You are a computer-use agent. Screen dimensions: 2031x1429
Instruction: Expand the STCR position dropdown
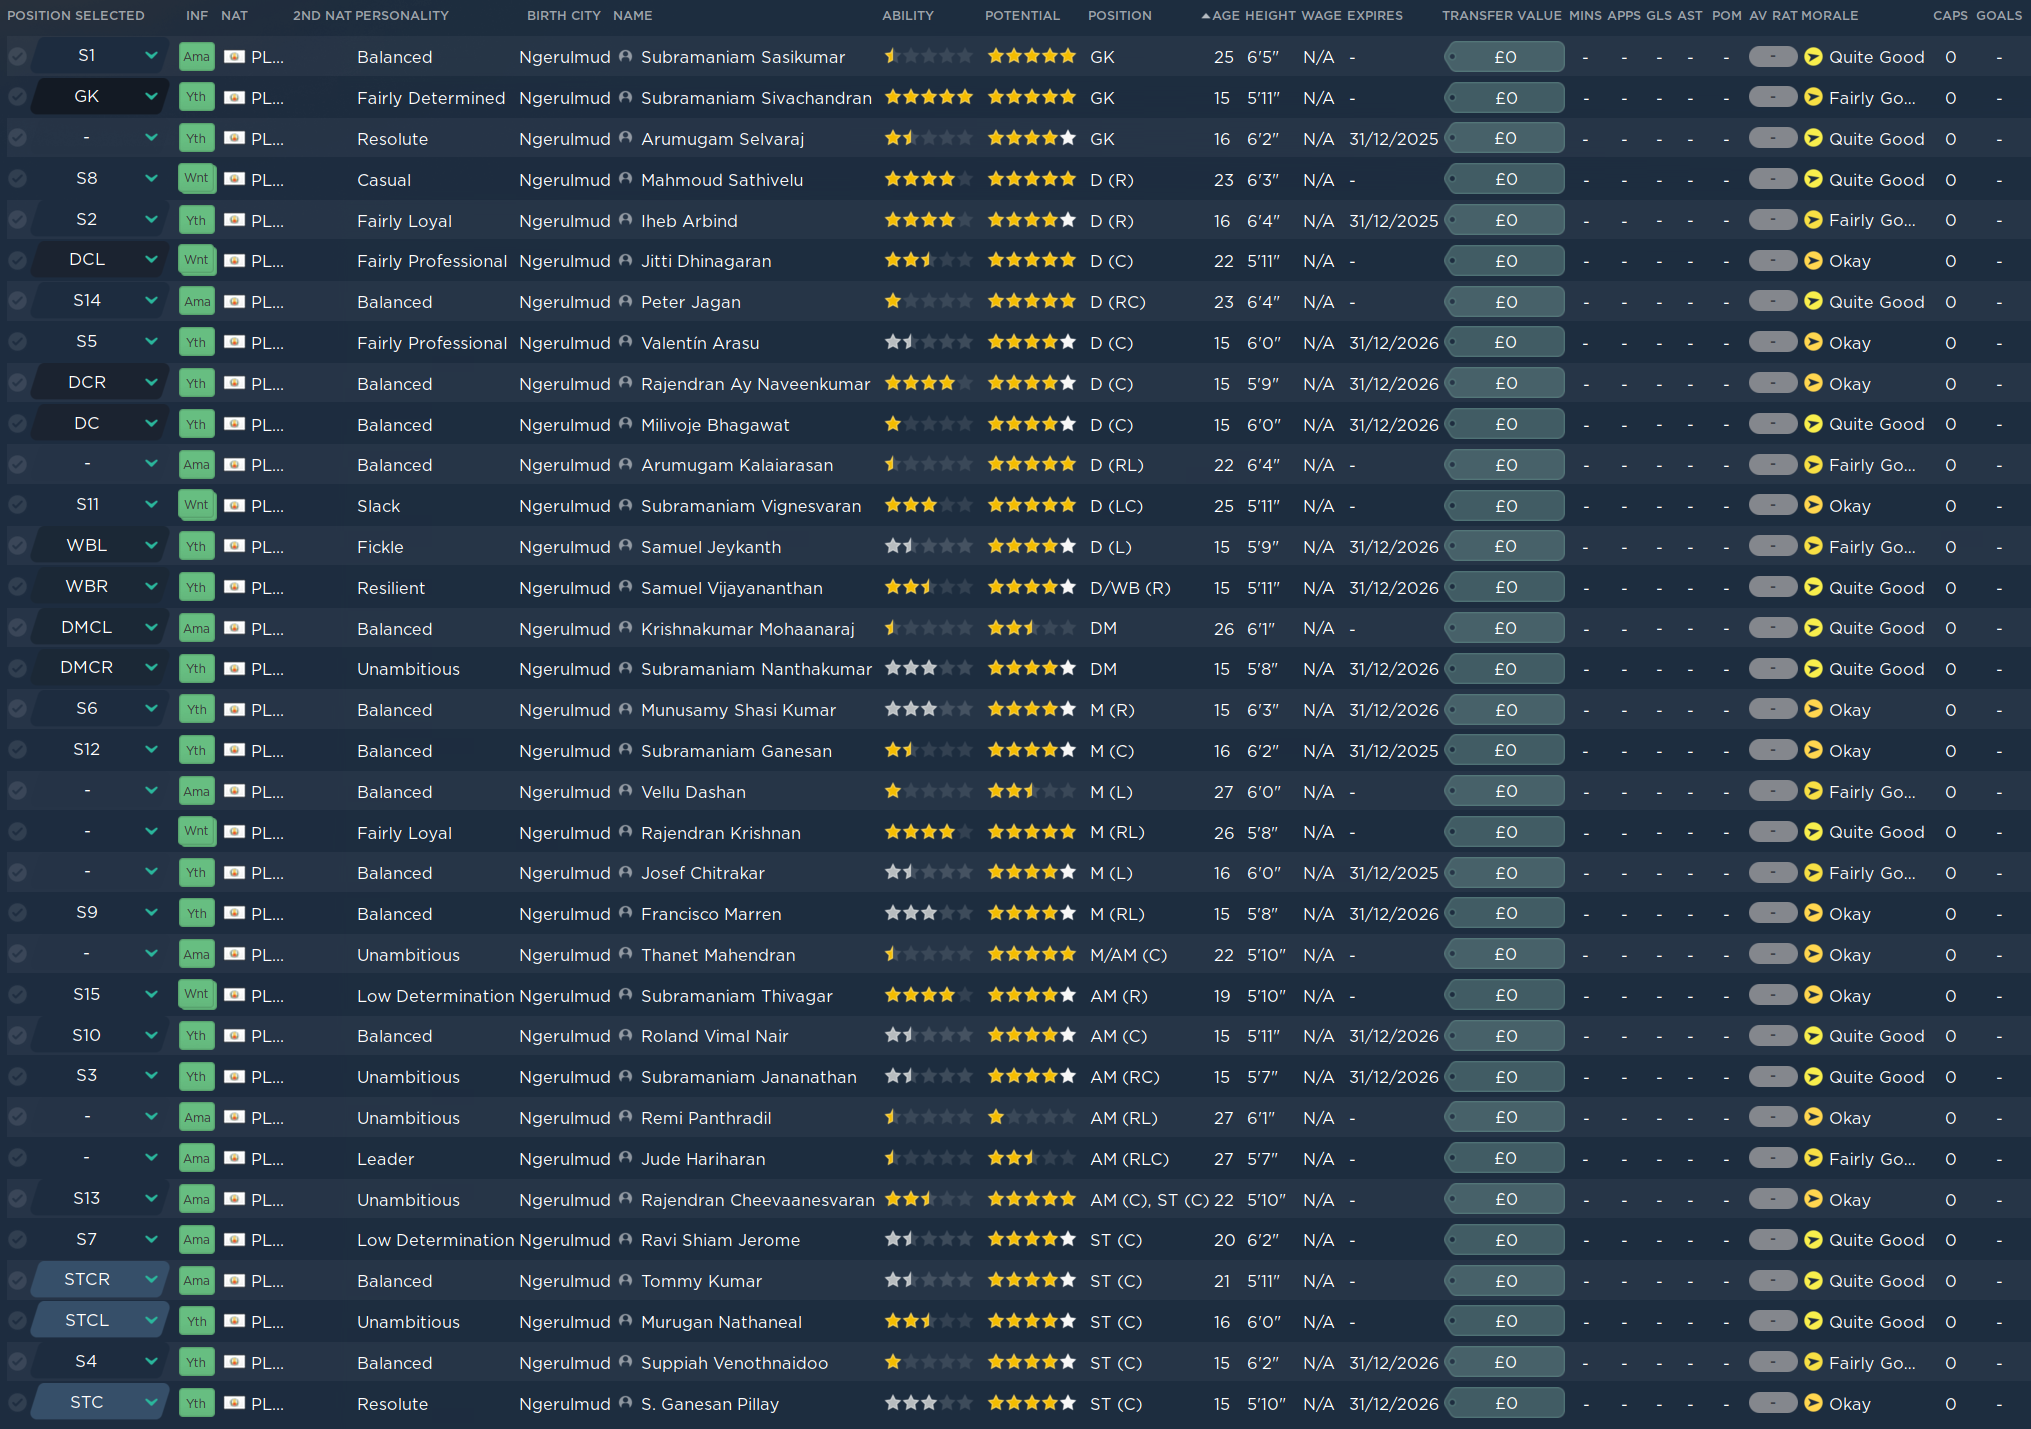point(150,1280)
